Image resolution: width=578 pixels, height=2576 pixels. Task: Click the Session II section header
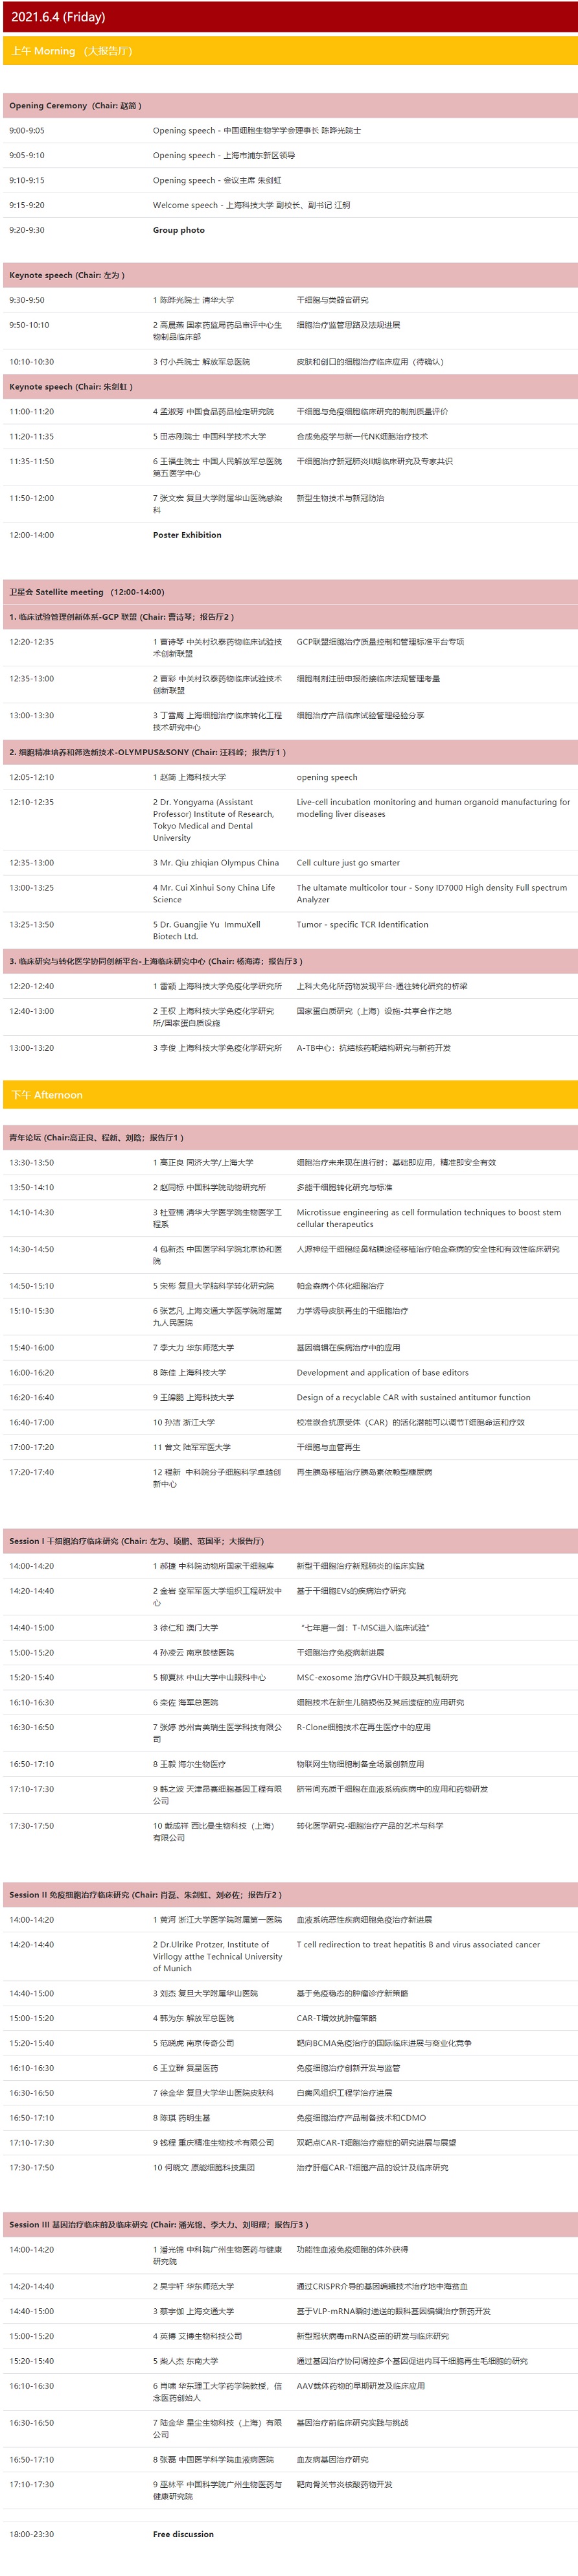coord(145,1894)
